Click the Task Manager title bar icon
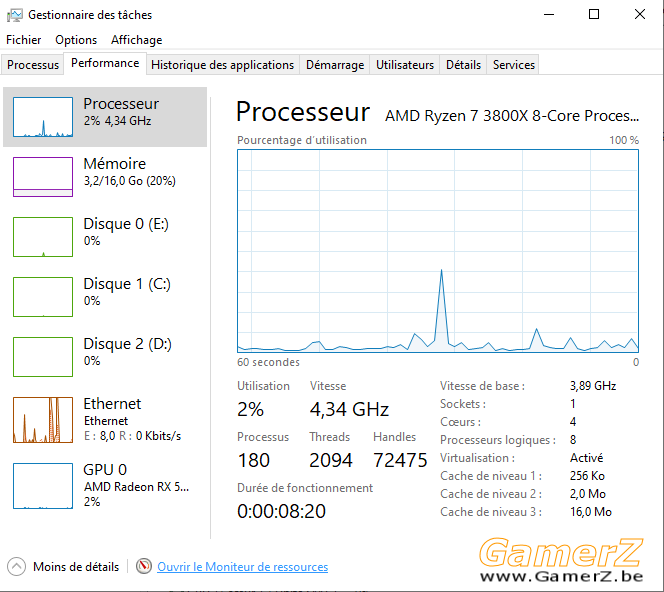 (x=14, y=15)
